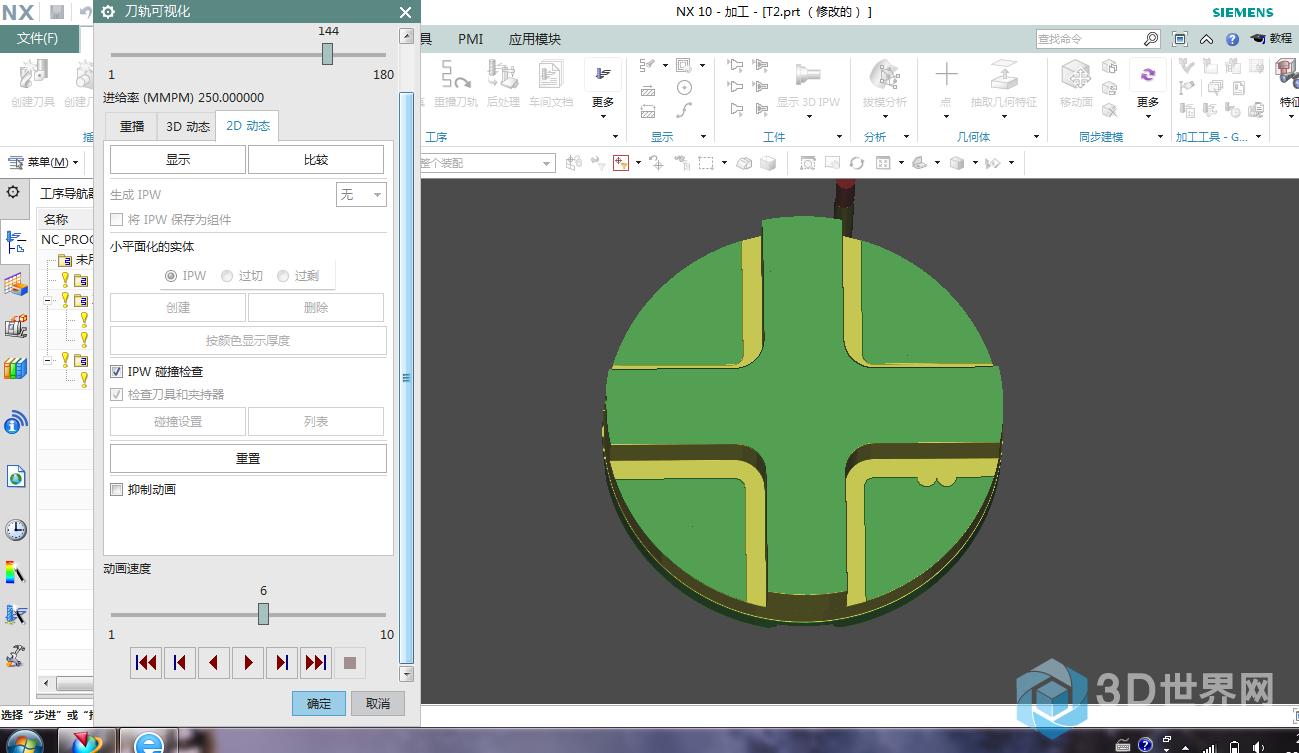This screenshot has height=753, width=1299.
Task: Open the blue info feed sidebar icon
Action: pos(15,424)
